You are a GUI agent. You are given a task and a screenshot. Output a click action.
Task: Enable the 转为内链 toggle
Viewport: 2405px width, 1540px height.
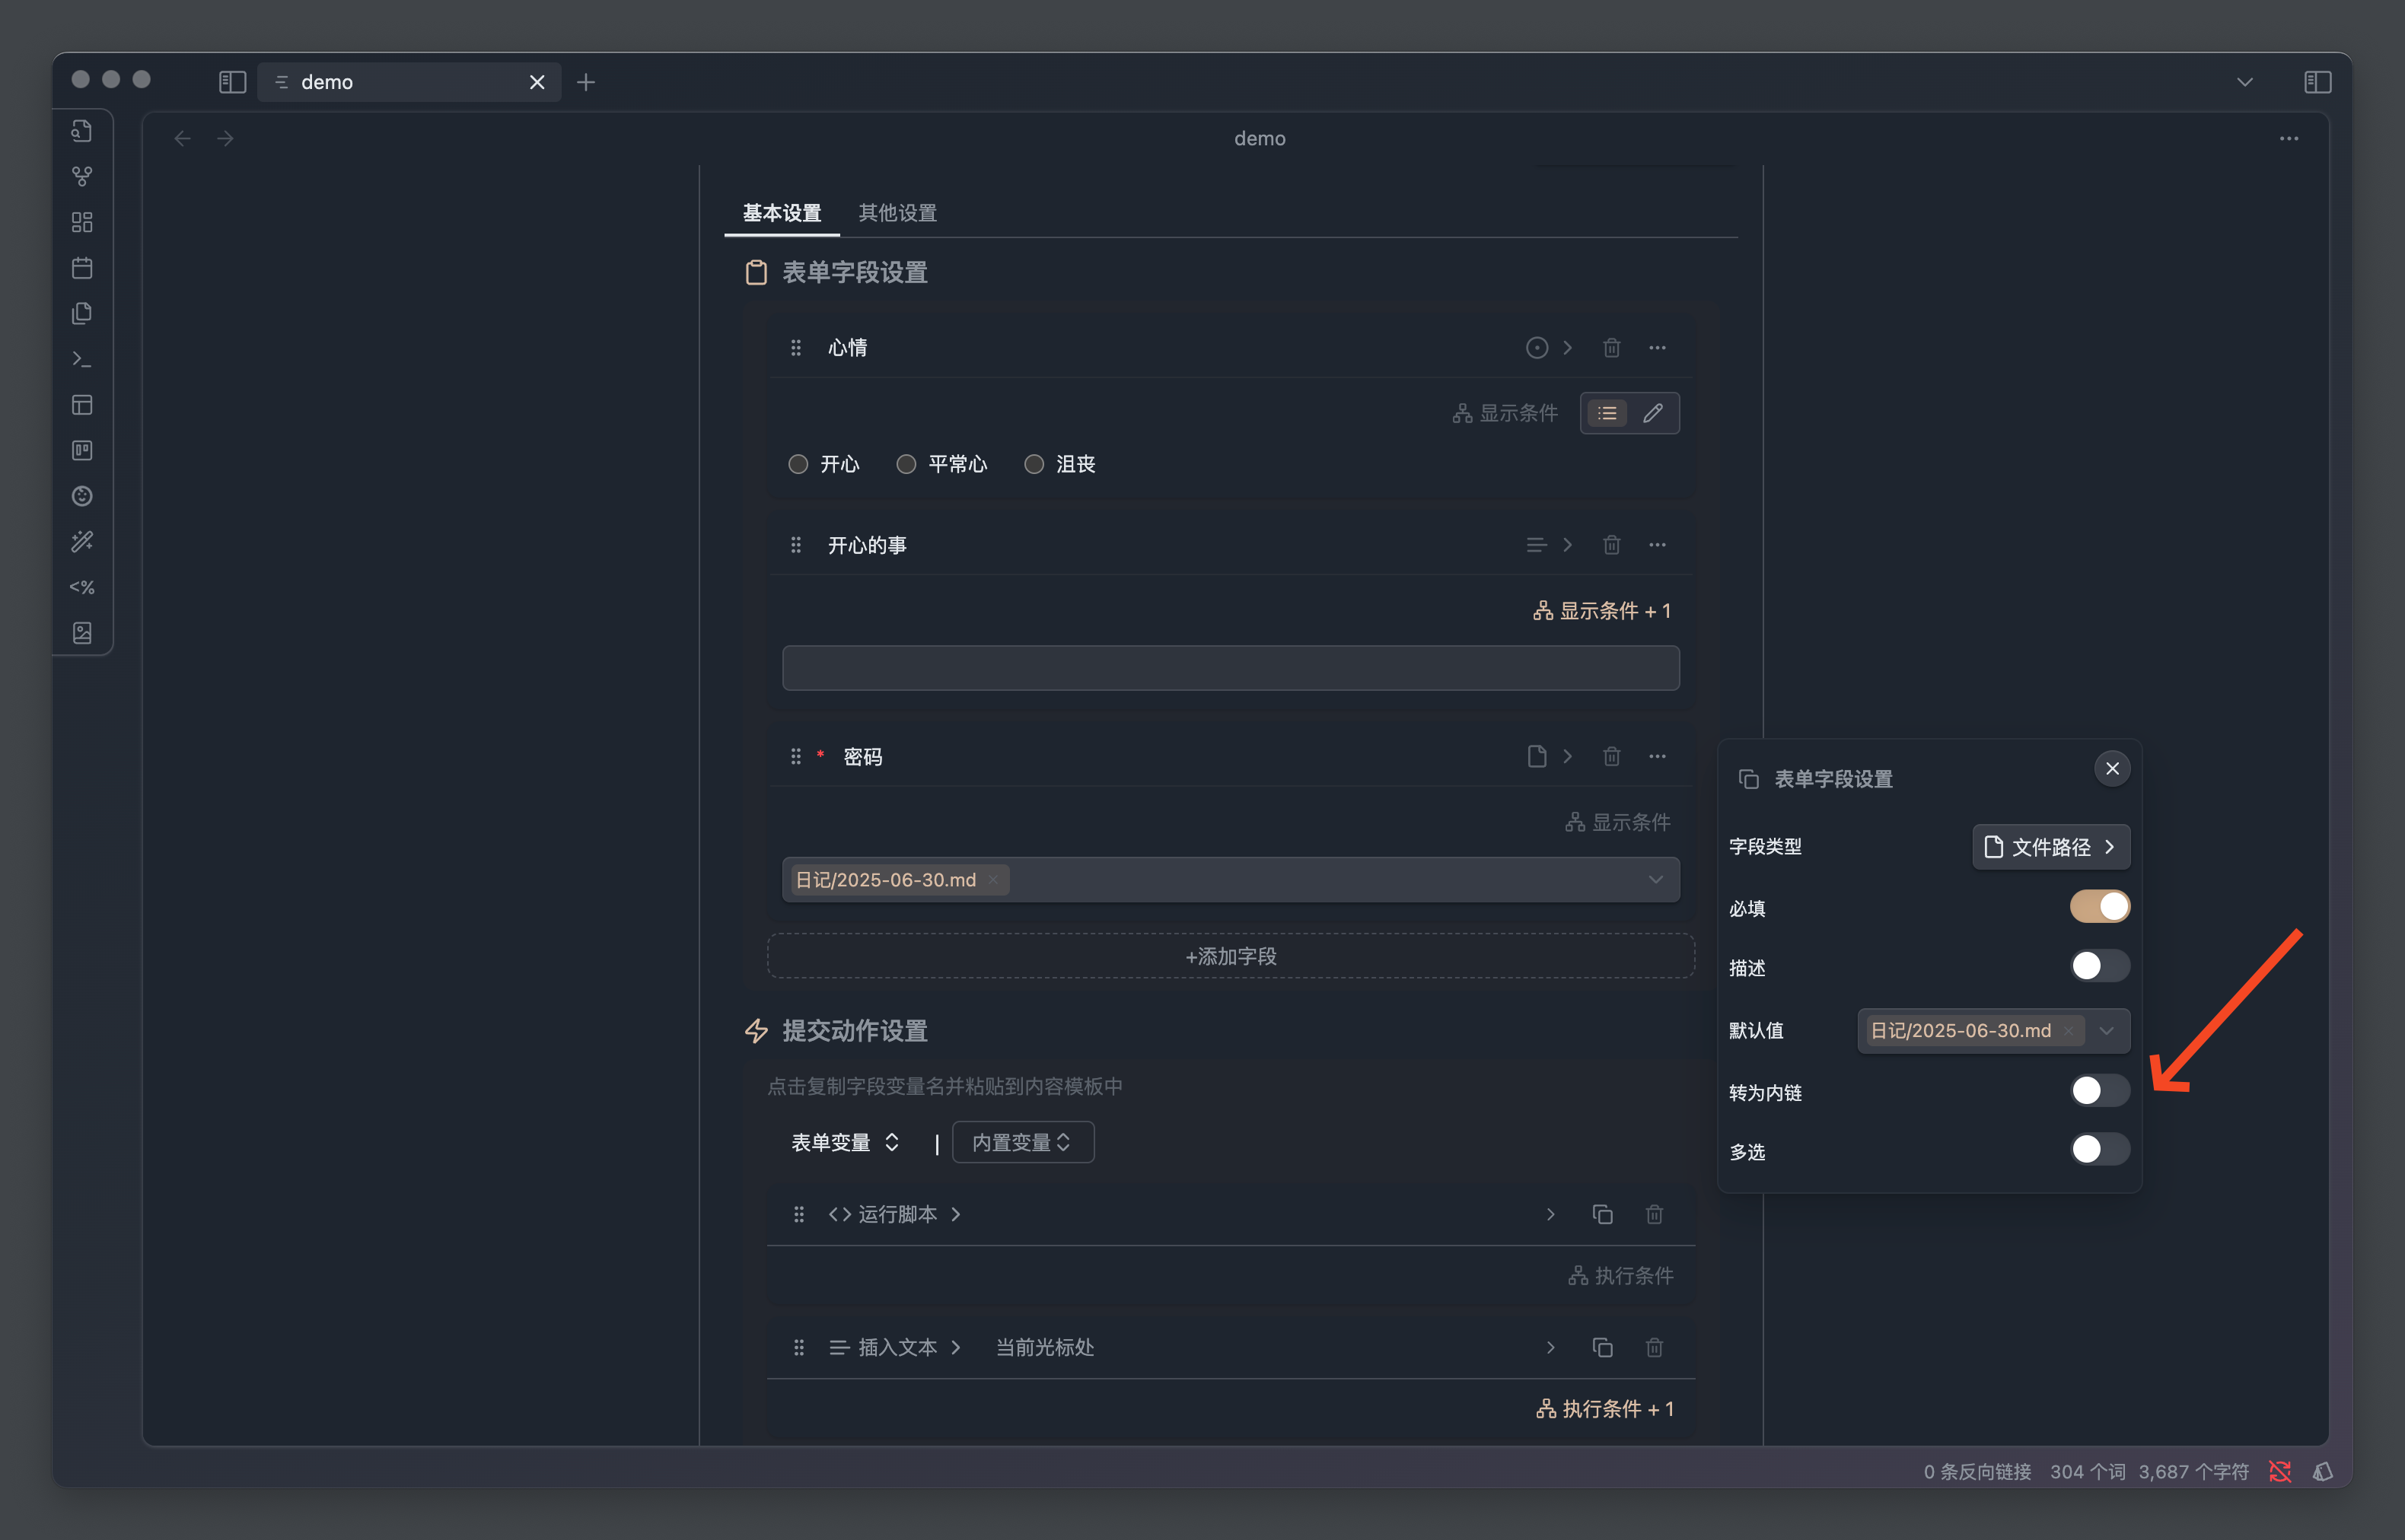click(2099, 1091)
